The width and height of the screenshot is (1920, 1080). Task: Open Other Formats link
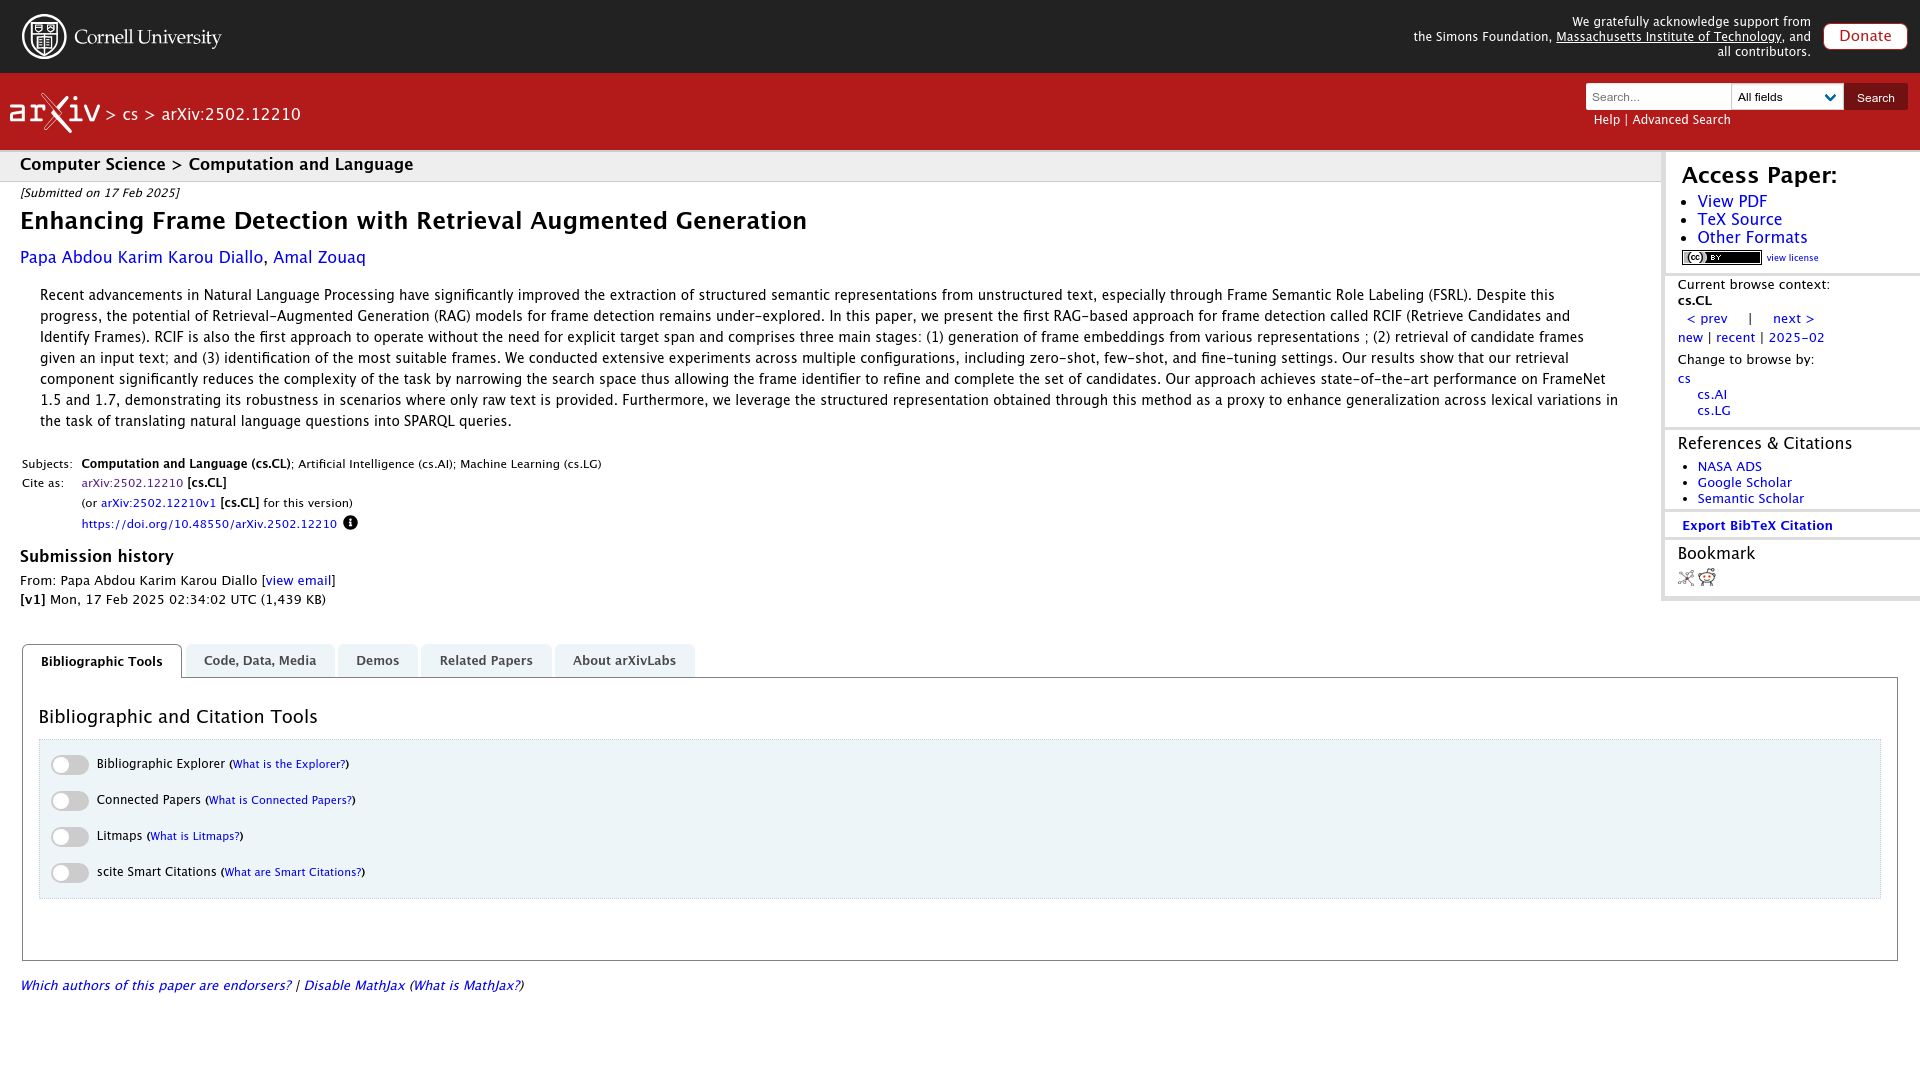[x=1752, y=238]
